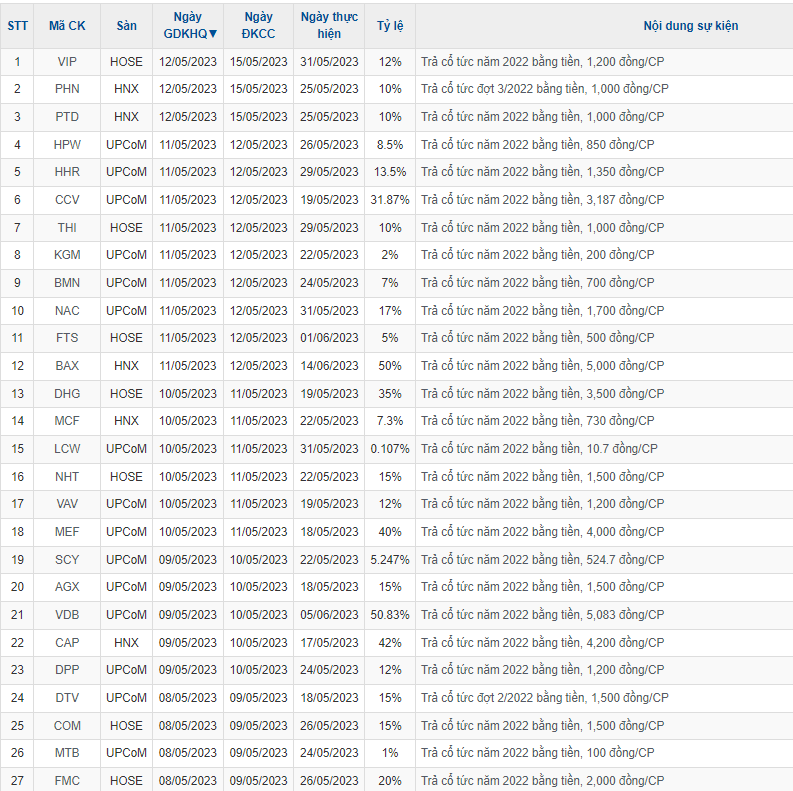The width and height of the screenshot is (793, 791).
Task: Open the VIP stock code
Action: click(x=67, y=62)
